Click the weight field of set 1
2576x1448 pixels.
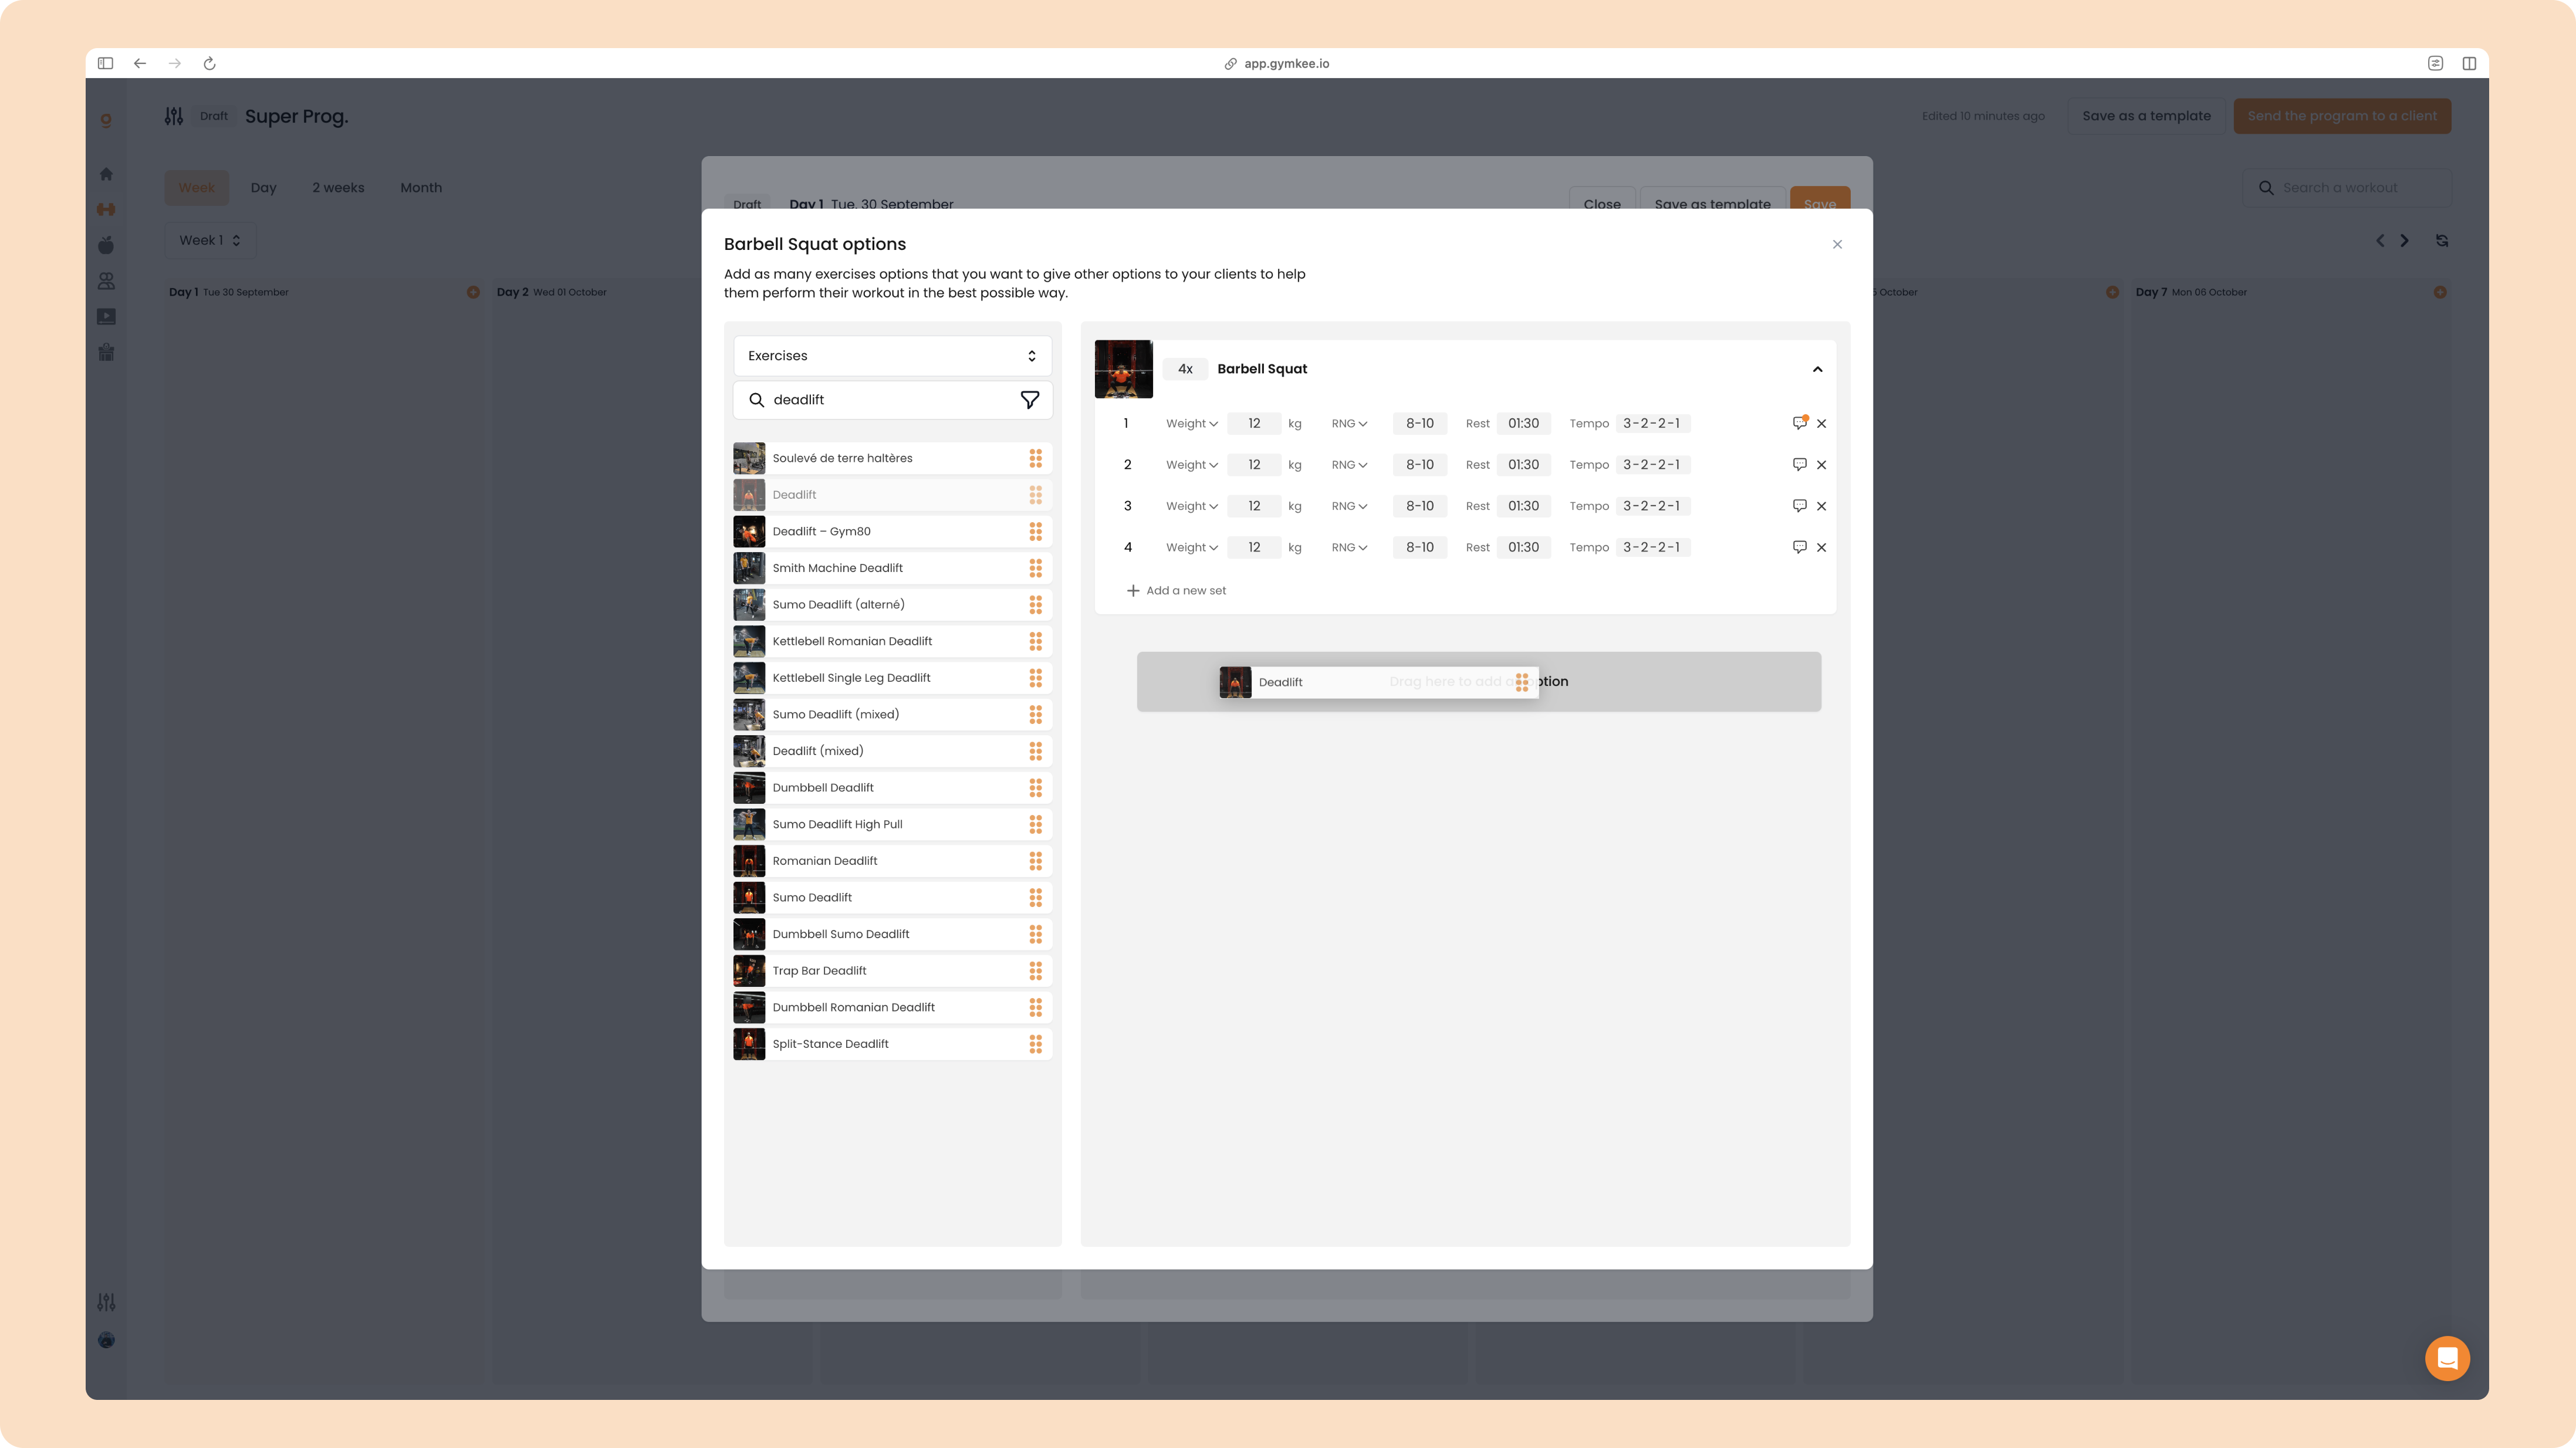click(1254, 424)
